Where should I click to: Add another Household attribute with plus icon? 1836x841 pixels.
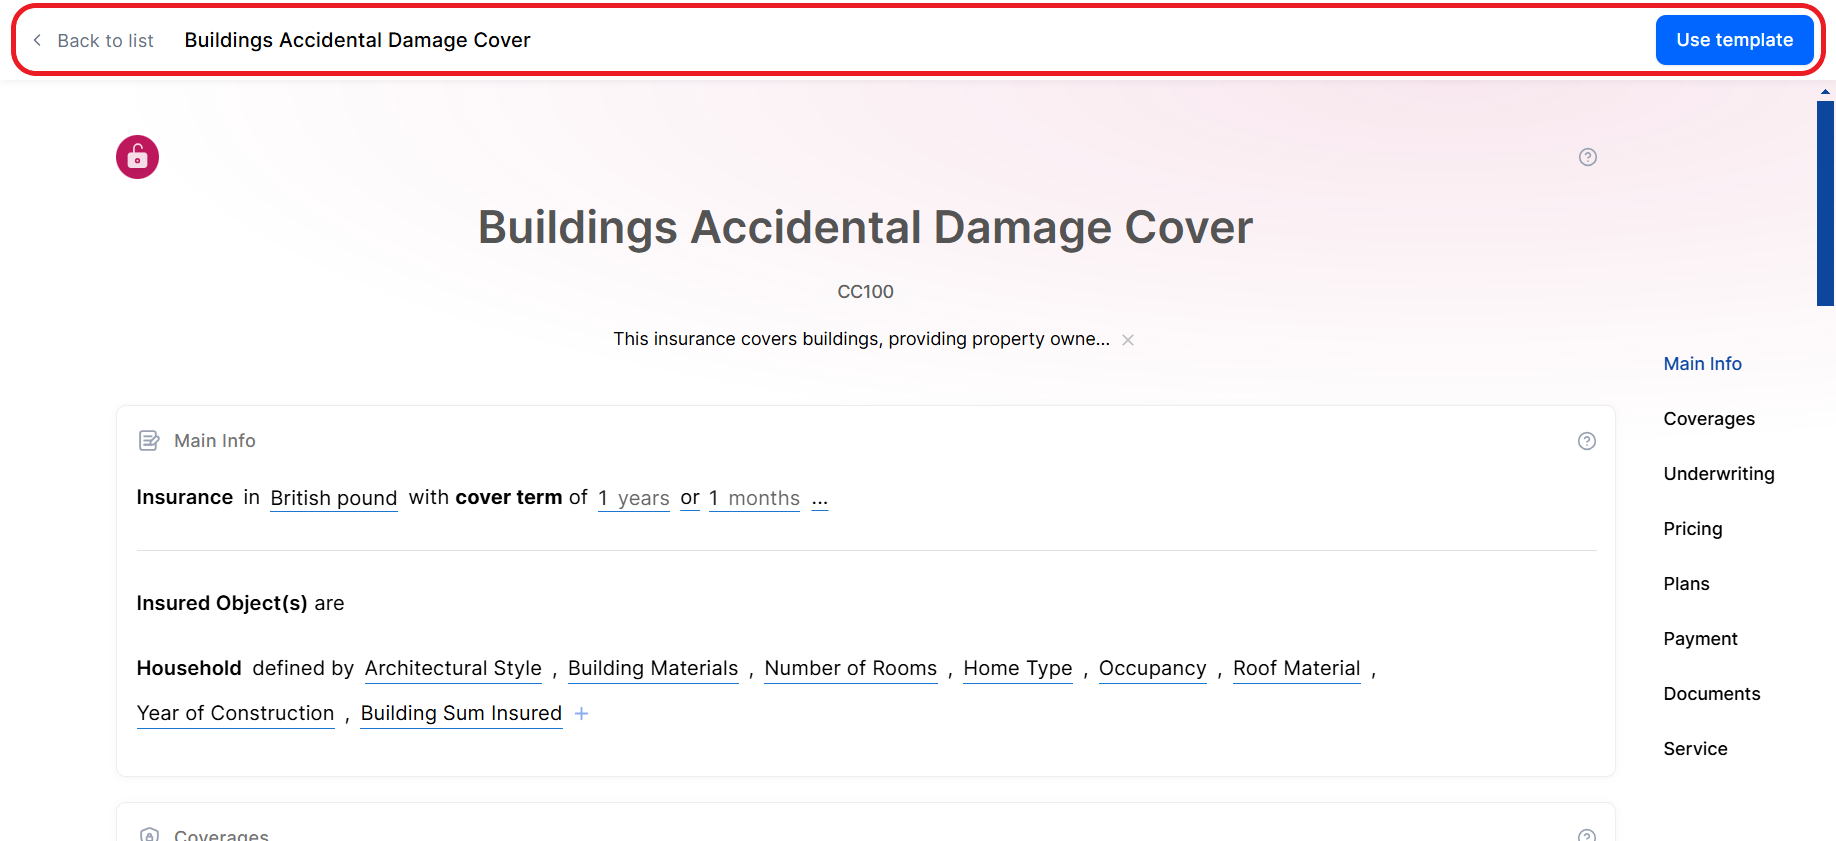coord(581,714)
